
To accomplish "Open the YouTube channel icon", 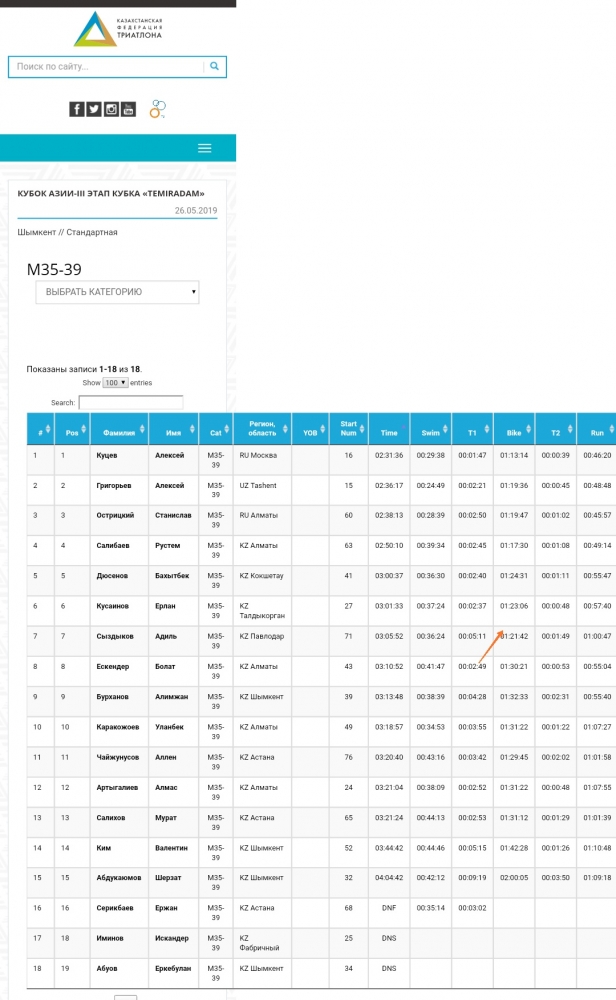I will (128, 110).
